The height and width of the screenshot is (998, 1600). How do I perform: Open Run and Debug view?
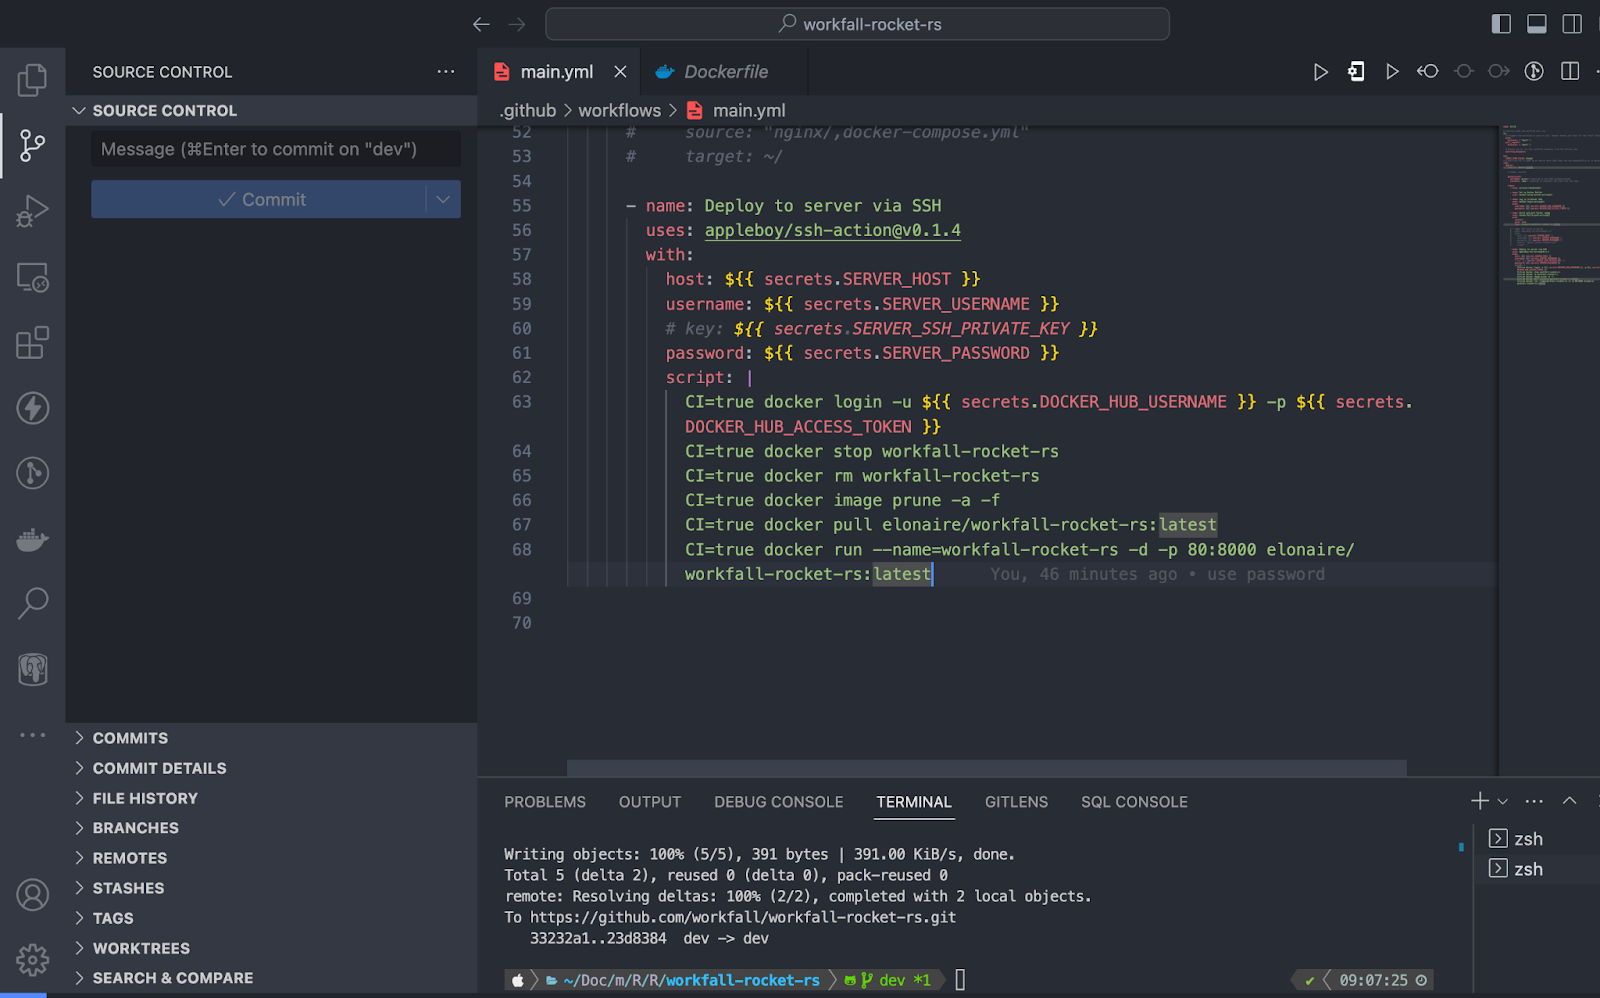[32, 211]
